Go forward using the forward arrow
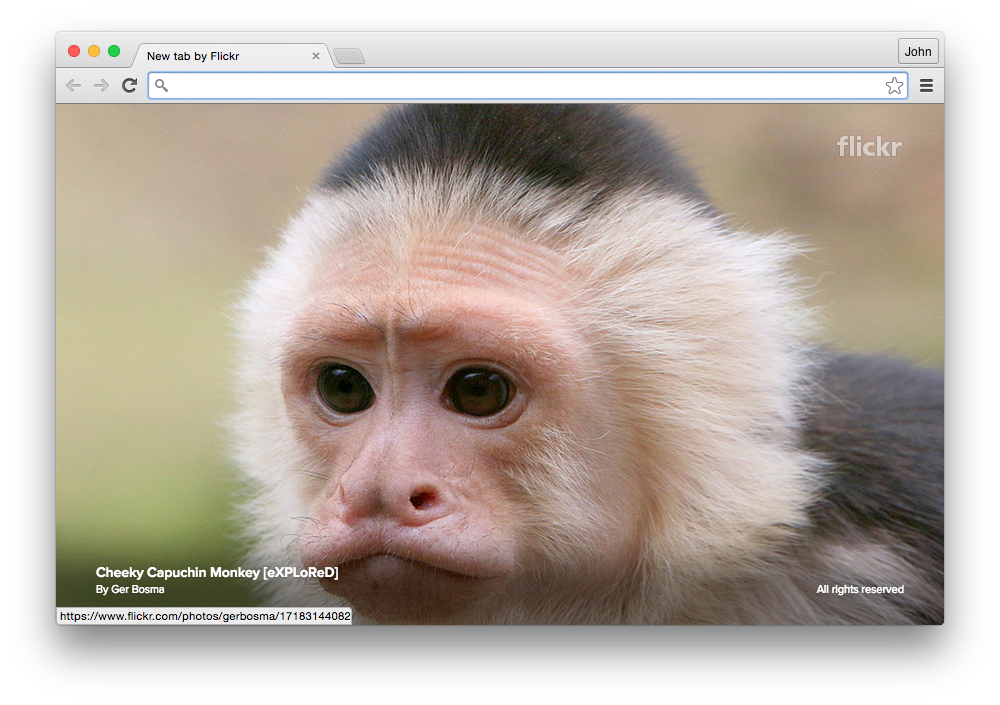 pyautogui.click(x=101, y=85)
